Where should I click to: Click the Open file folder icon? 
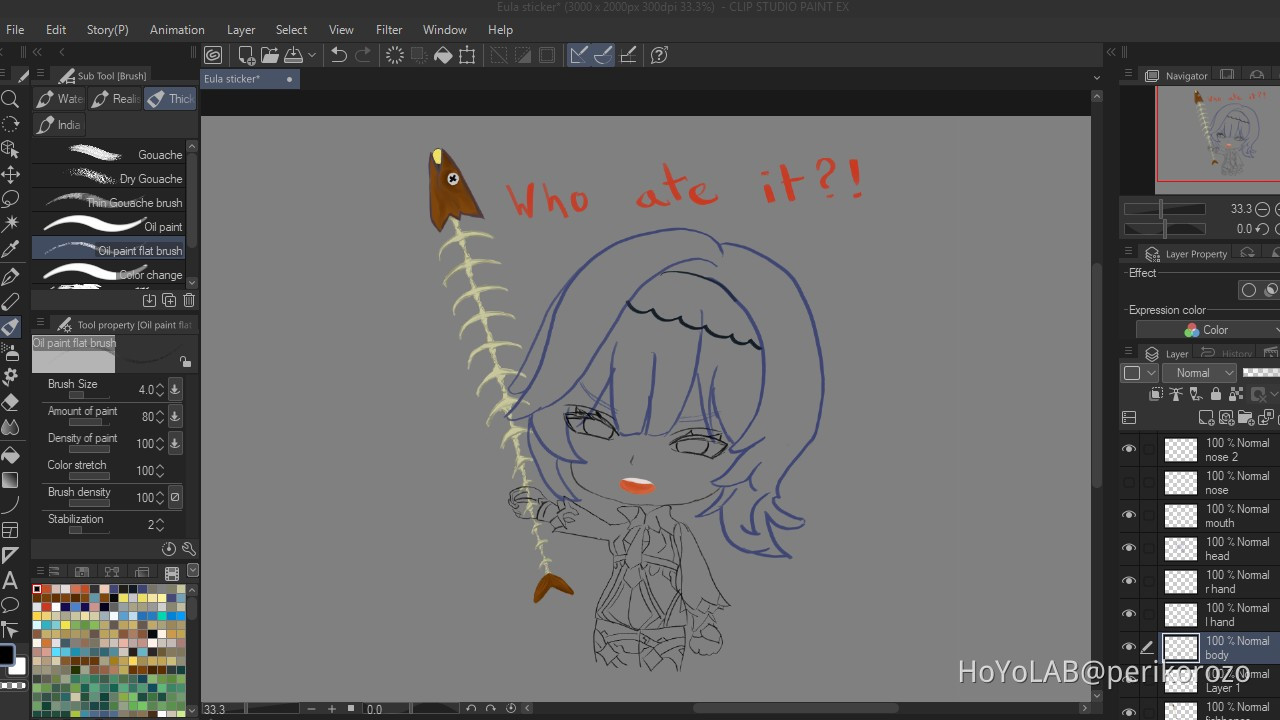pyautogui.click(x=270, y=55)
